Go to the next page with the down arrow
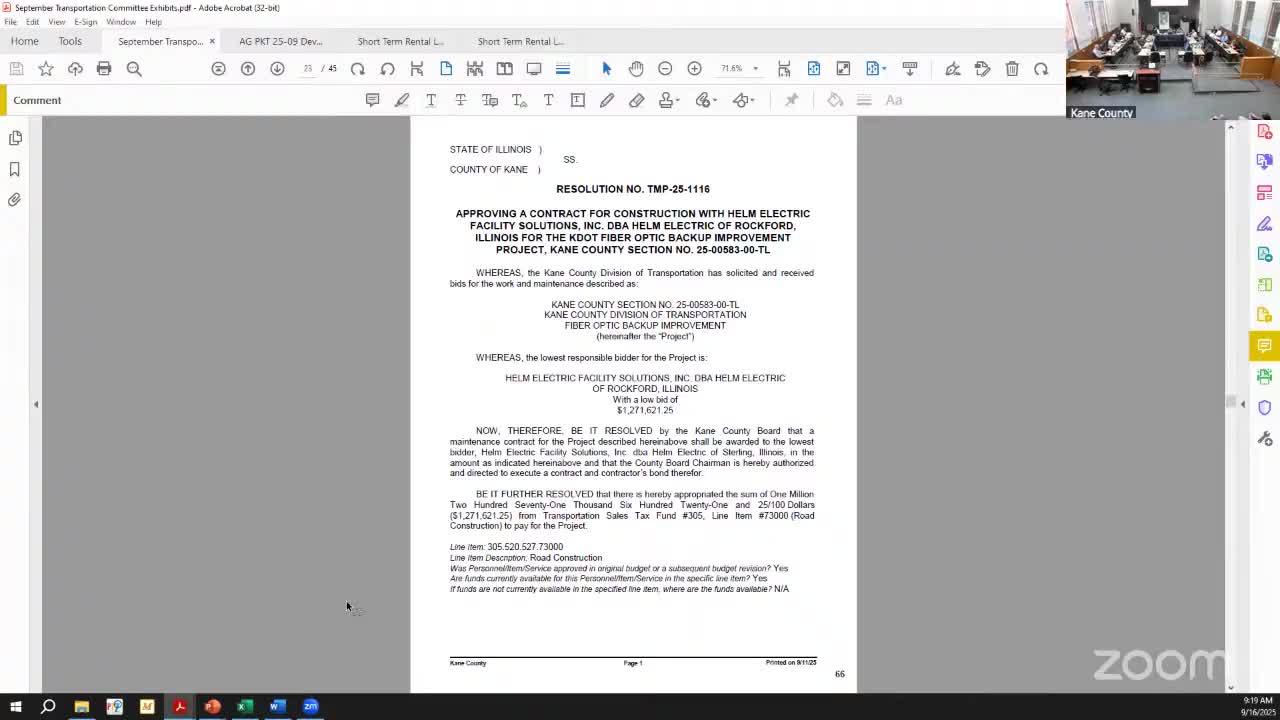The width and height of the screenshot is (1280, 720). pyautogui.click(x=277, y=69)
